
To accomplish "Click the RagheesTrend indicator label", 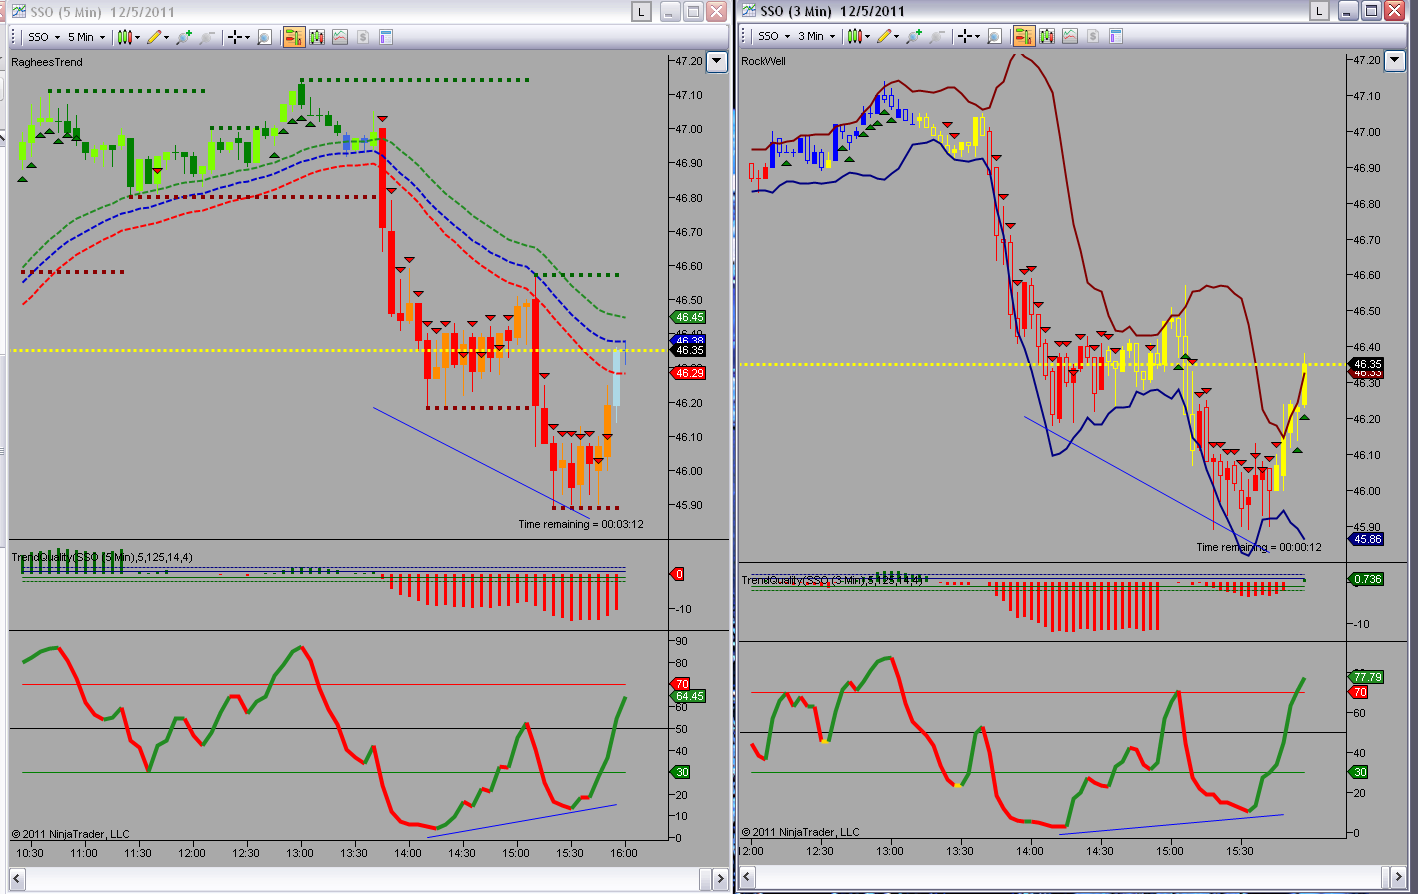I will coord(47,62).
